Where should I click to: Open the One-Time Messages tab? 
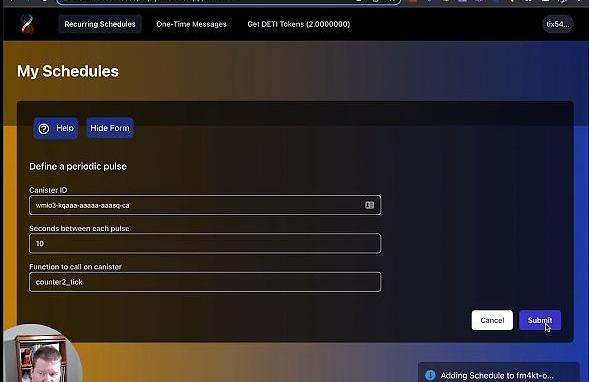point(191,24)
